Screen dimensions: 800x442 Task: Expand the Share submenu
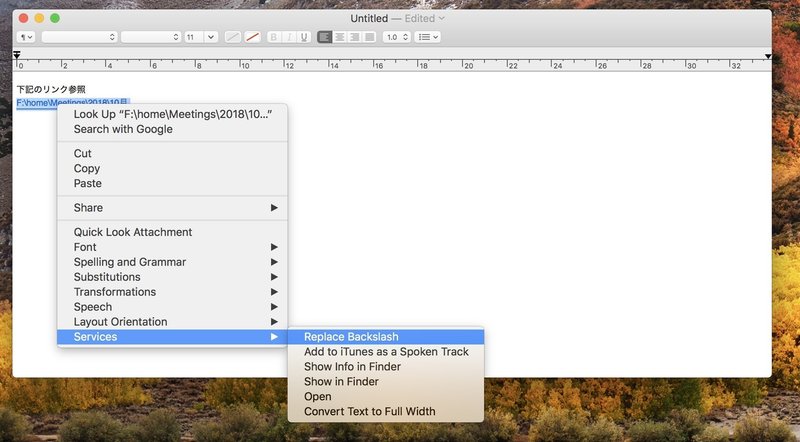[x=172, y=208]
